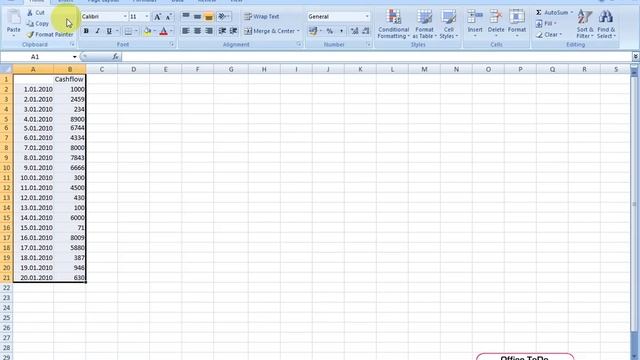The image size is (640, 360).
Task: Click the Insert Function fx button
Action: coord(116,57)
